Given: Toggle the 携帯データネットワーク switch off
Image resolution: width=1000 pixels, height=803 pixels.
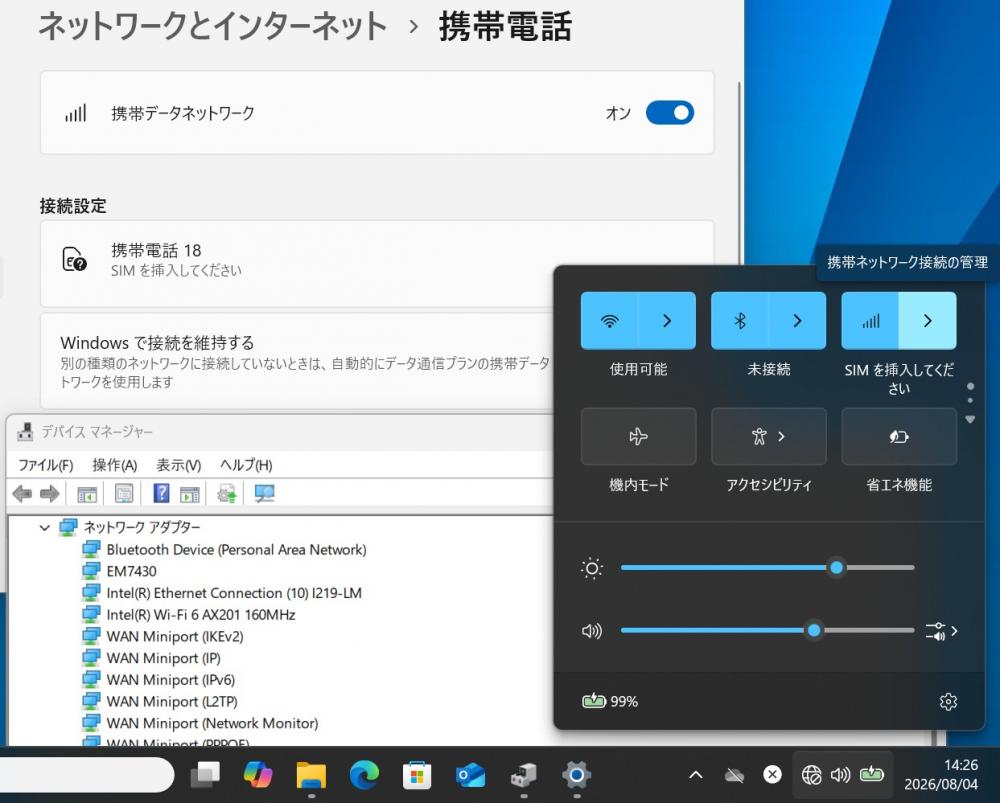Looking at the screenshot, I should [670, 113].
